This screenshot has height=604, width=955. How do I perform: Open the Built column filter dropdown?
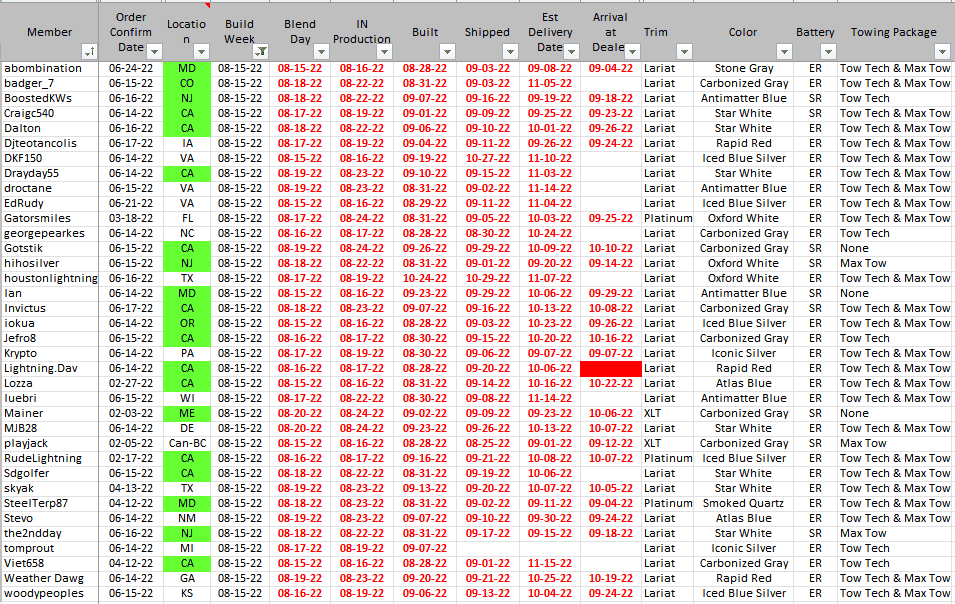click(x=446, y=51)
